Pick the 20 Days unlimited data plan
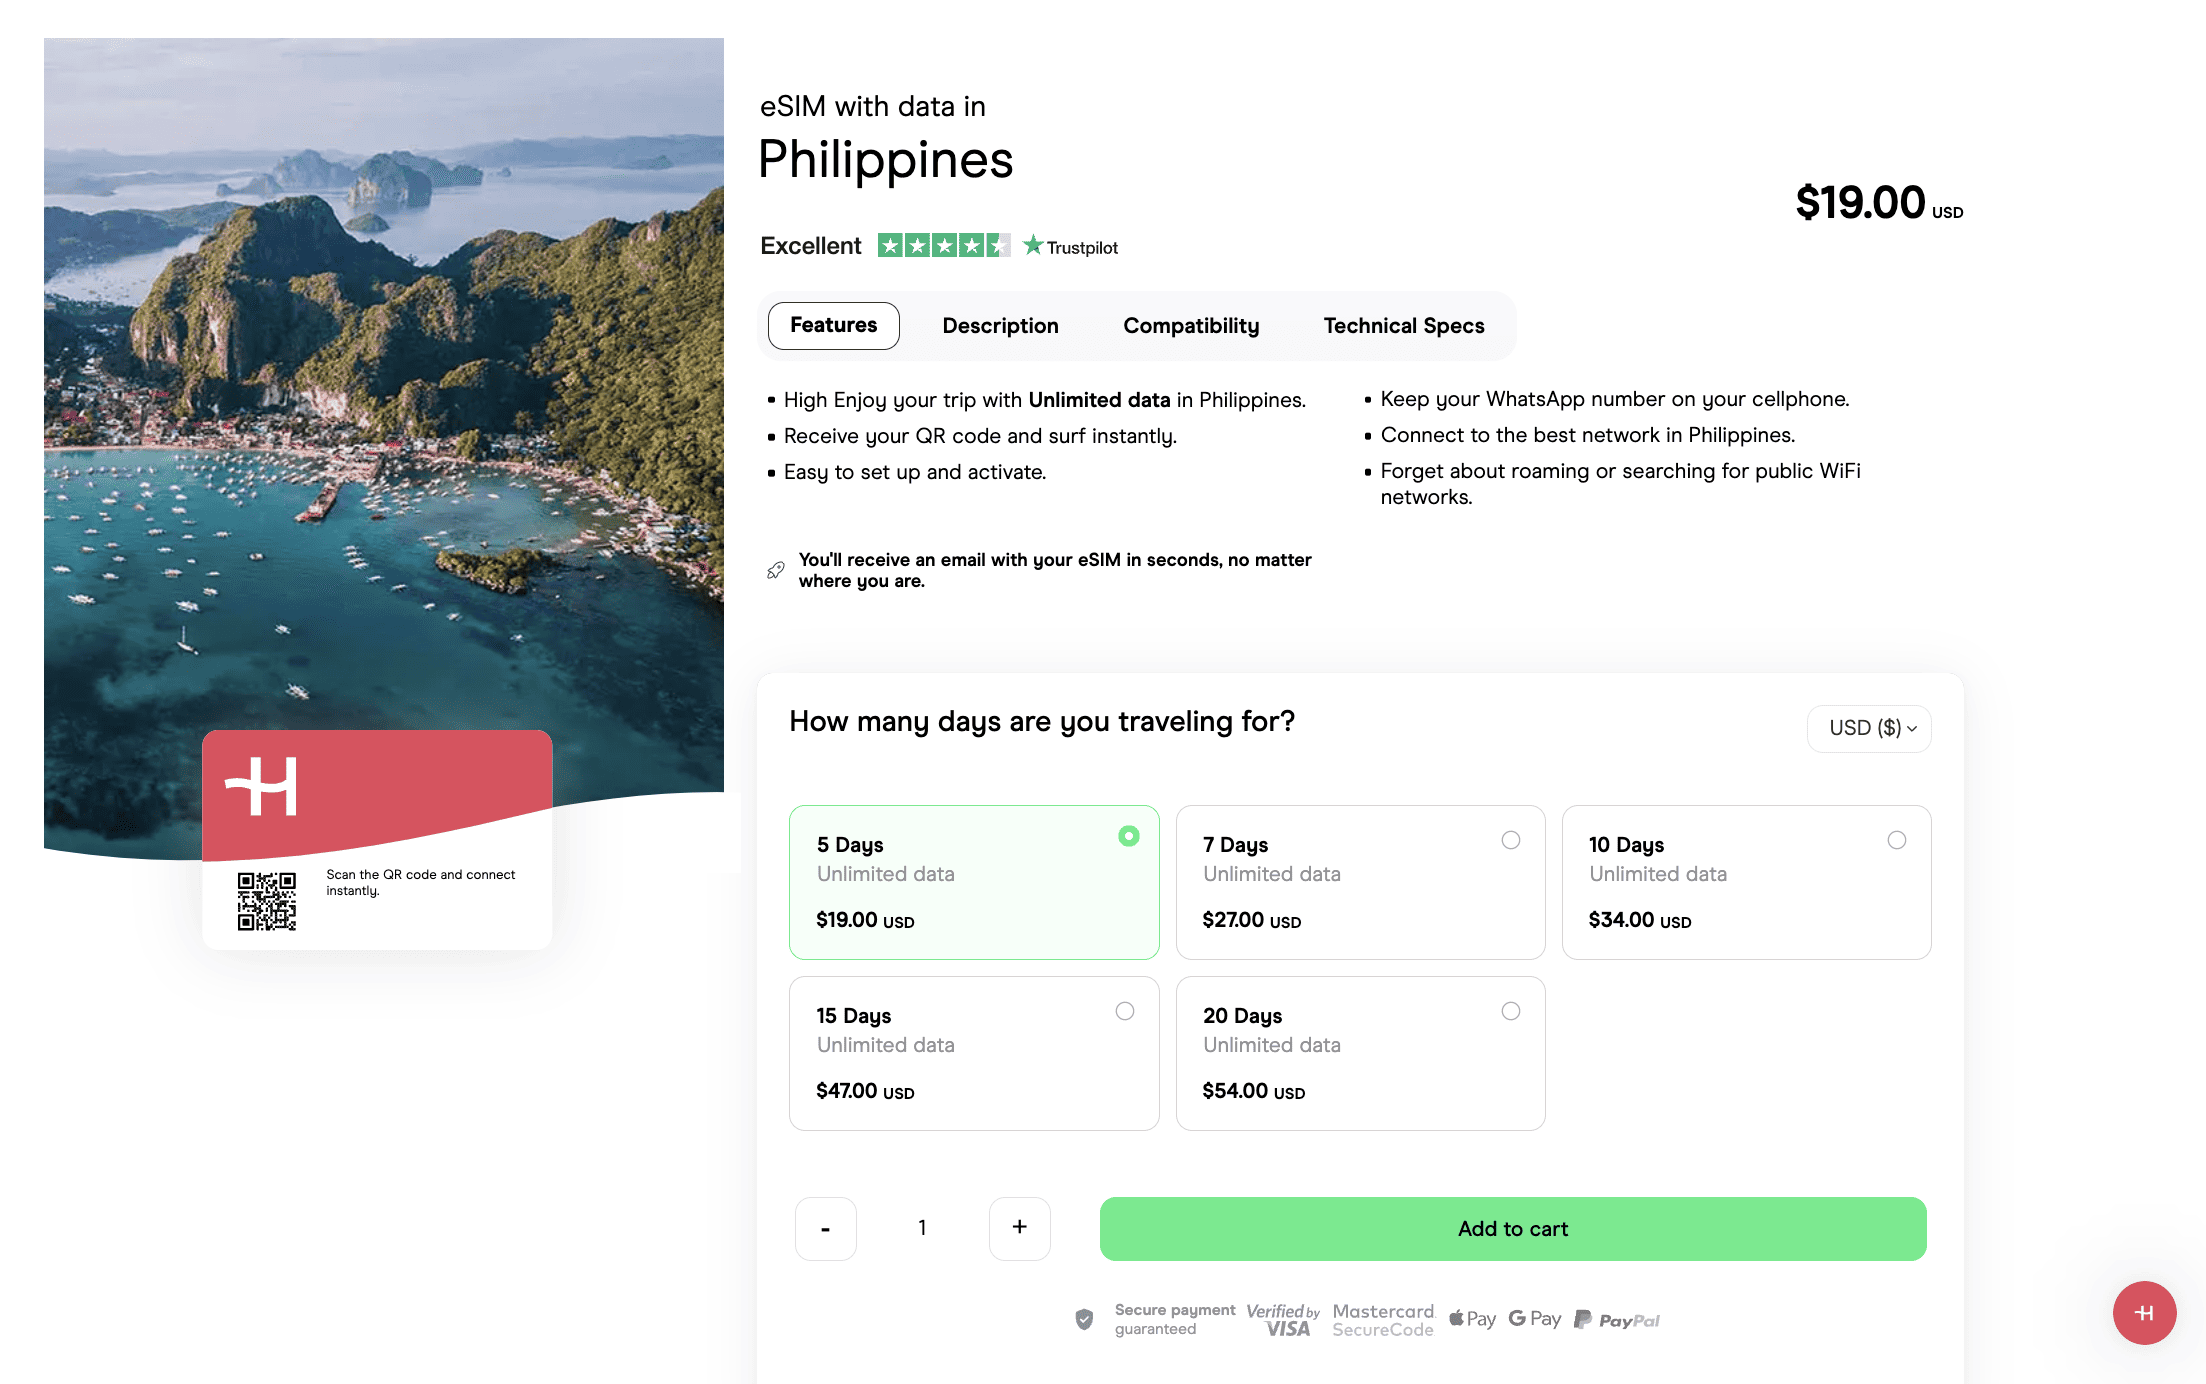 pyautogui.click(x=1359, y=1053)
